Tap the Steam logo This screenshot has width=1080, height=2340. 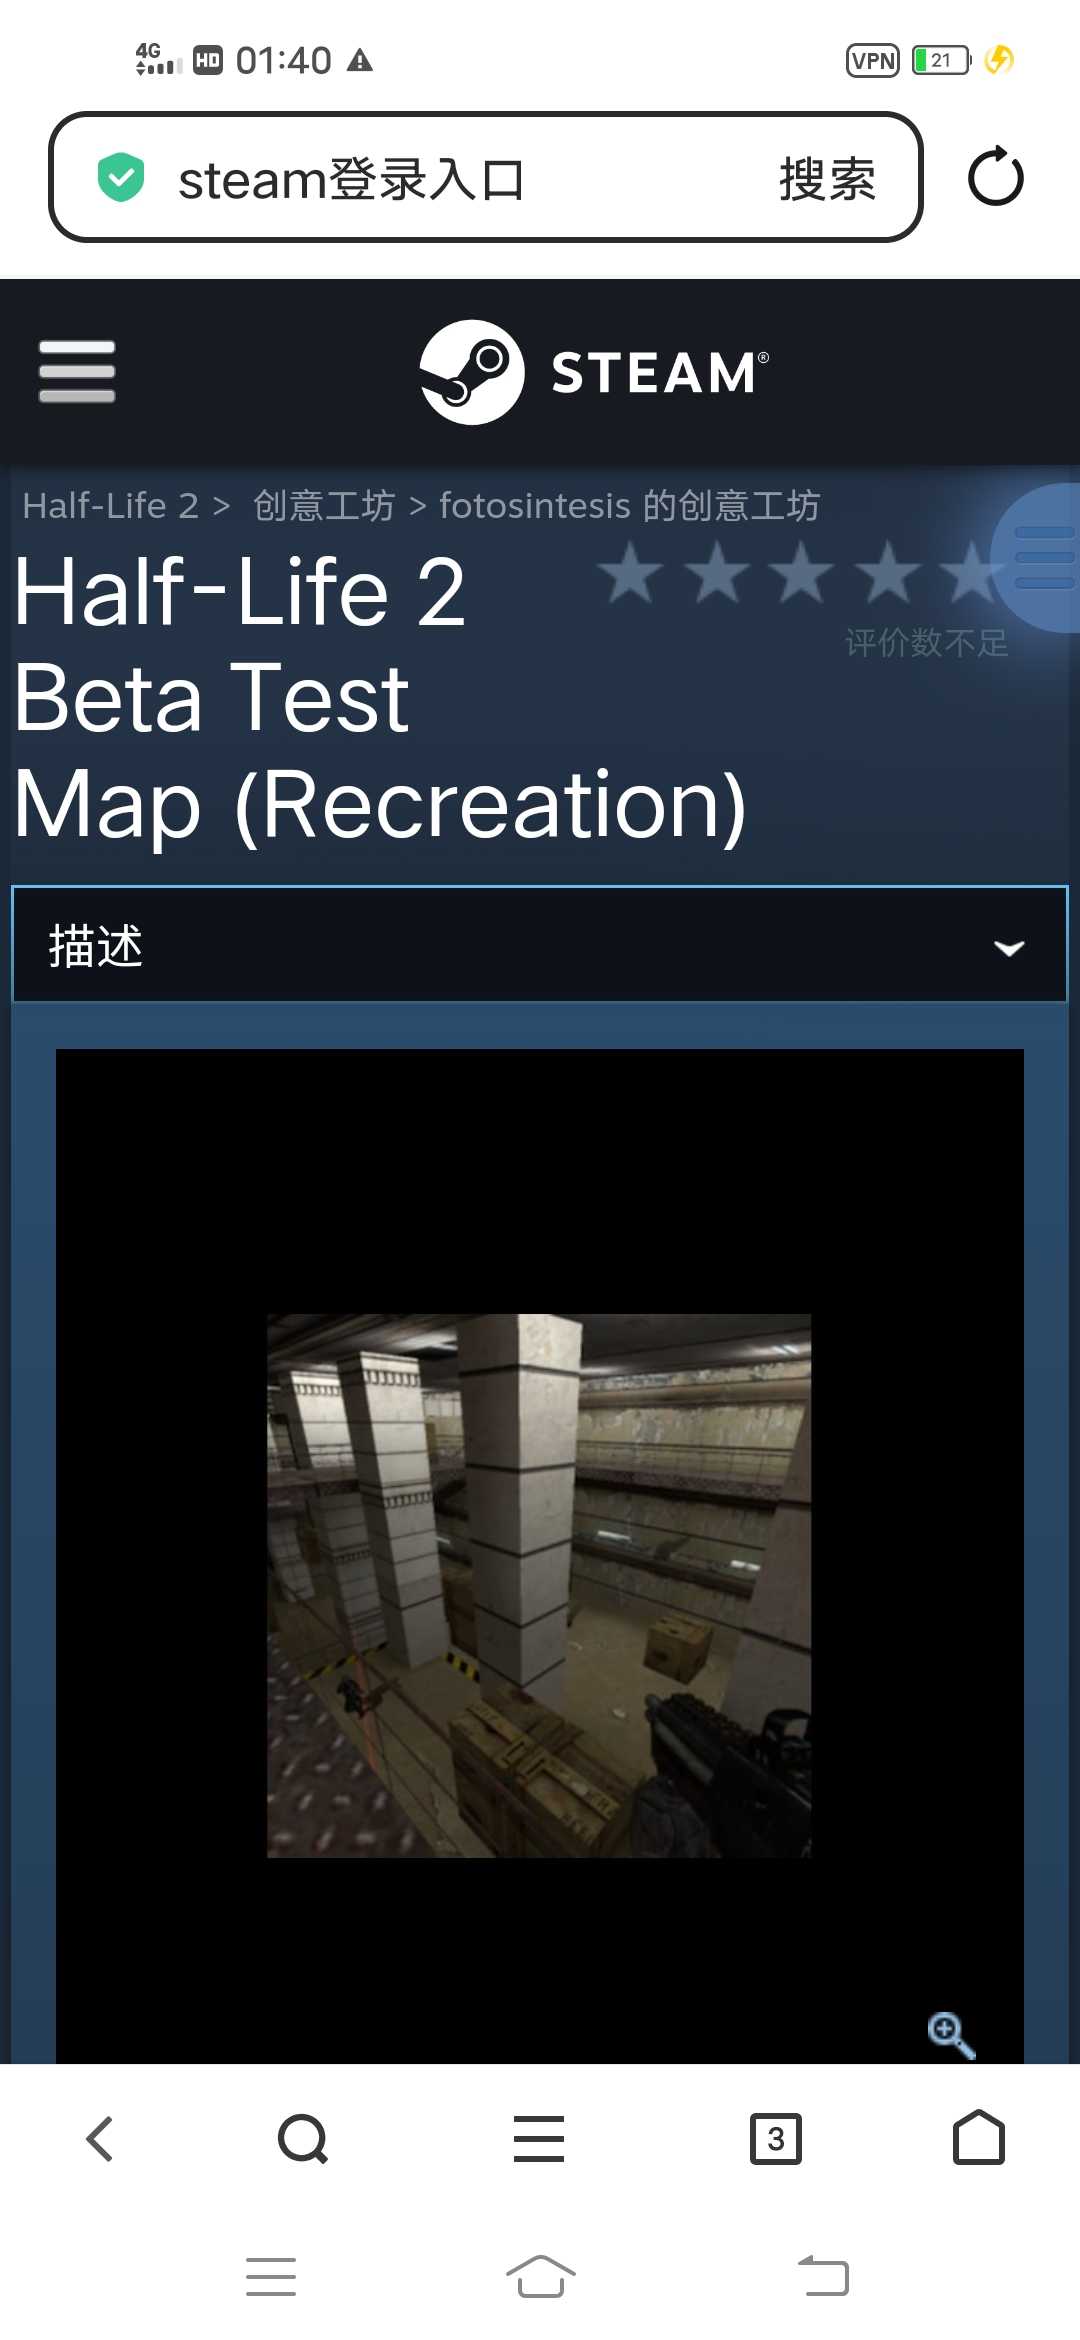click(x=594, y=372)
